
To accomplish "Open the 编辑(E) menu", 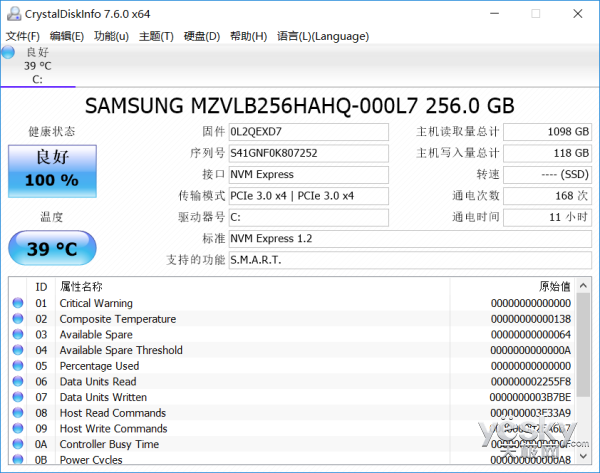I will point(67,36).
